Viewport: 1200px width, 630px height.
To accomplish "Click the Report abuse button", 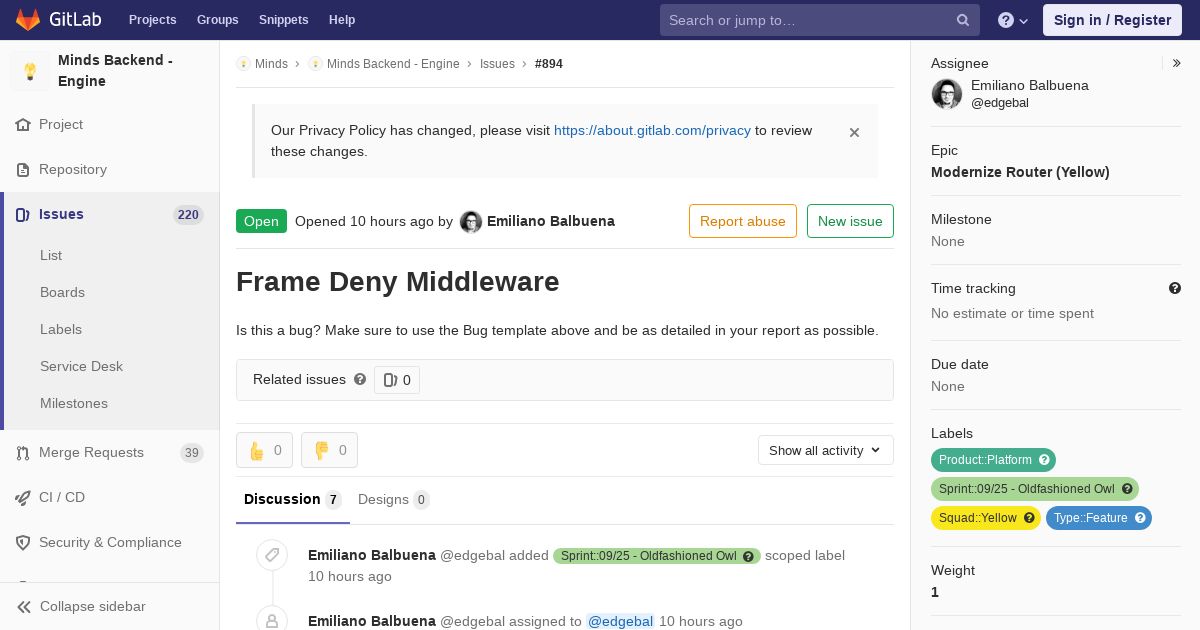I will click(743, 221).
